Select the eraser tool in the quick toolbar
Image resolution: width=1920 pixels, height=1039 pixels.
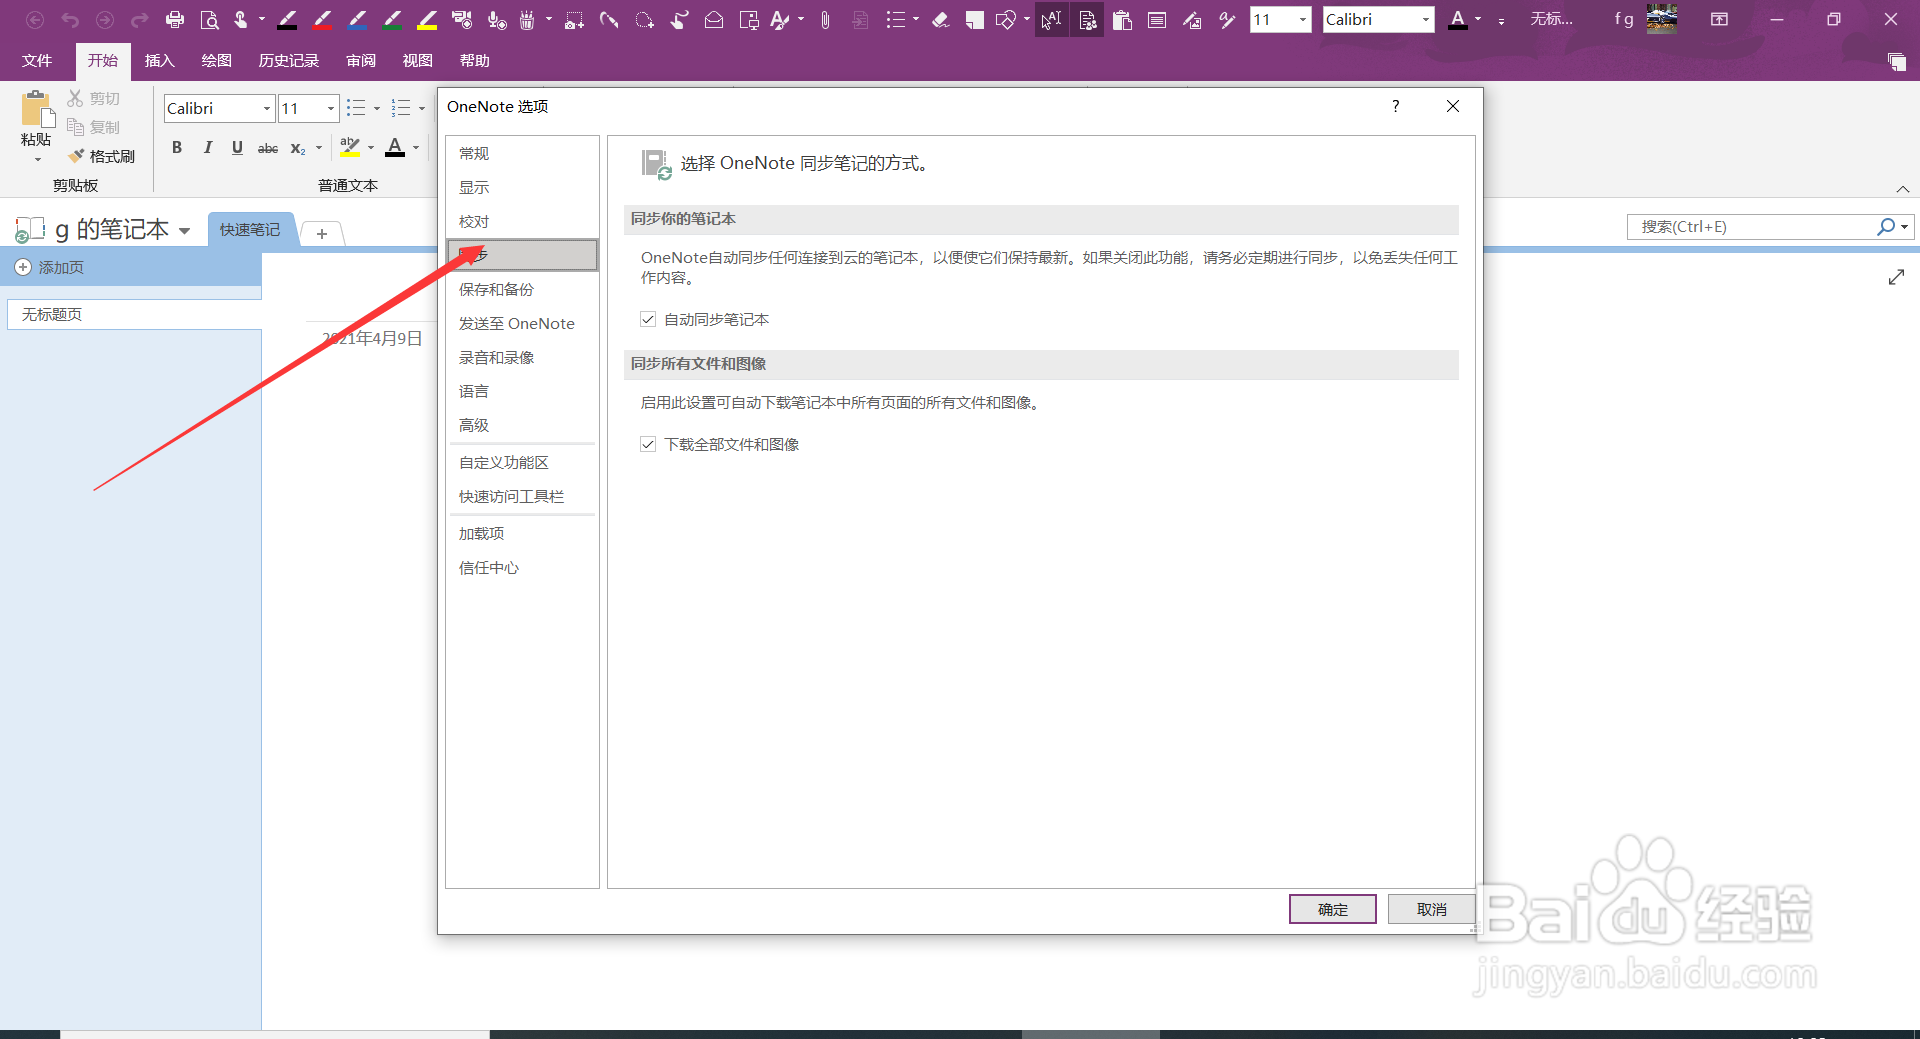[940, 19]
